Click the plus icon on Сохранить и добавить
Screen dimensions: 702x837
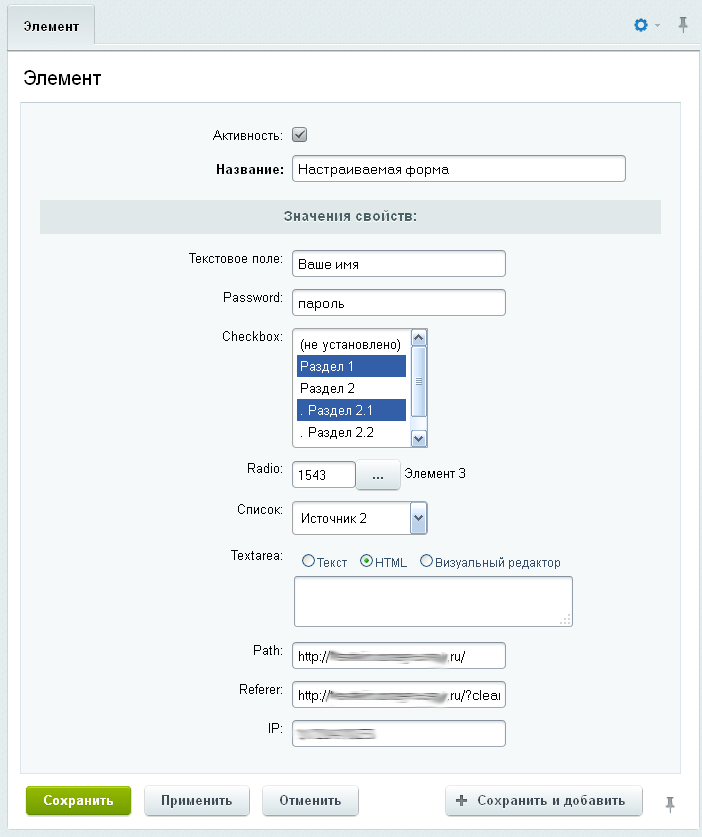coord(461,800)
